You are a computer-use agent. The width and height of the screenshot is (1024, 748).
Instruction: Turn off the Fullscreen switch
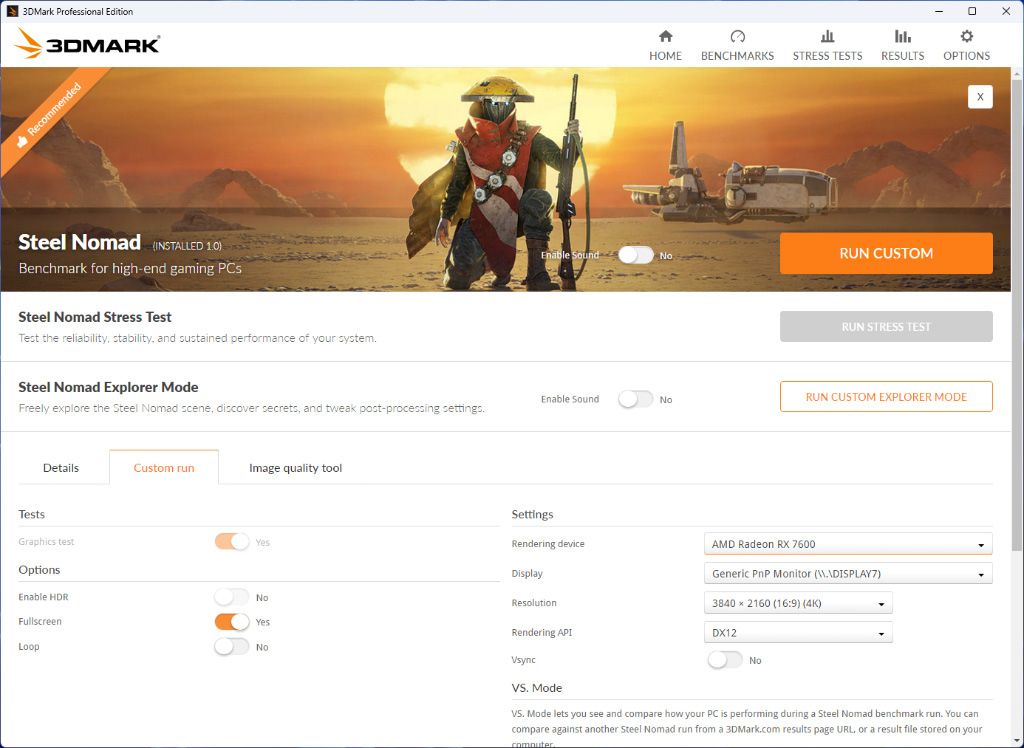[x=232, y=621]
